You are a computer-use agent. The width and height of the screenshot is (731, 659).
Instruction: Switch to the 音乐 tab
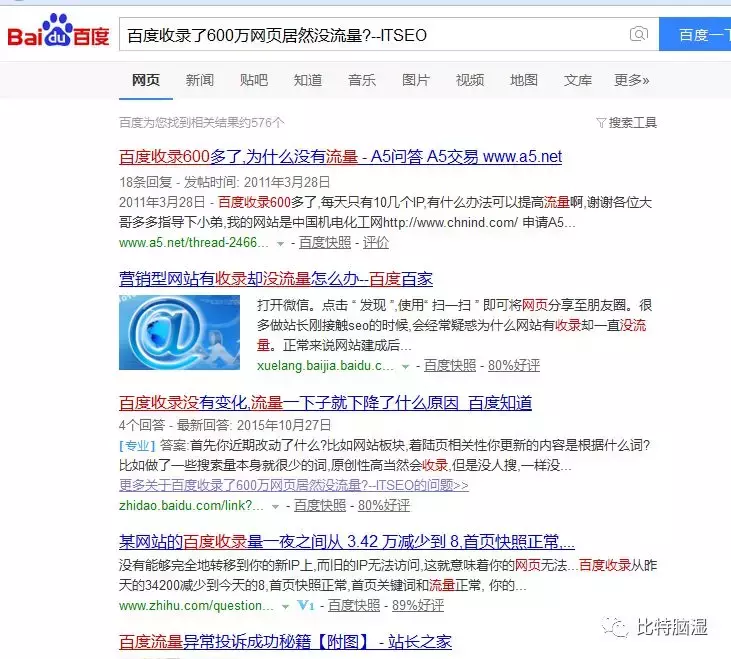click(362, 80)
